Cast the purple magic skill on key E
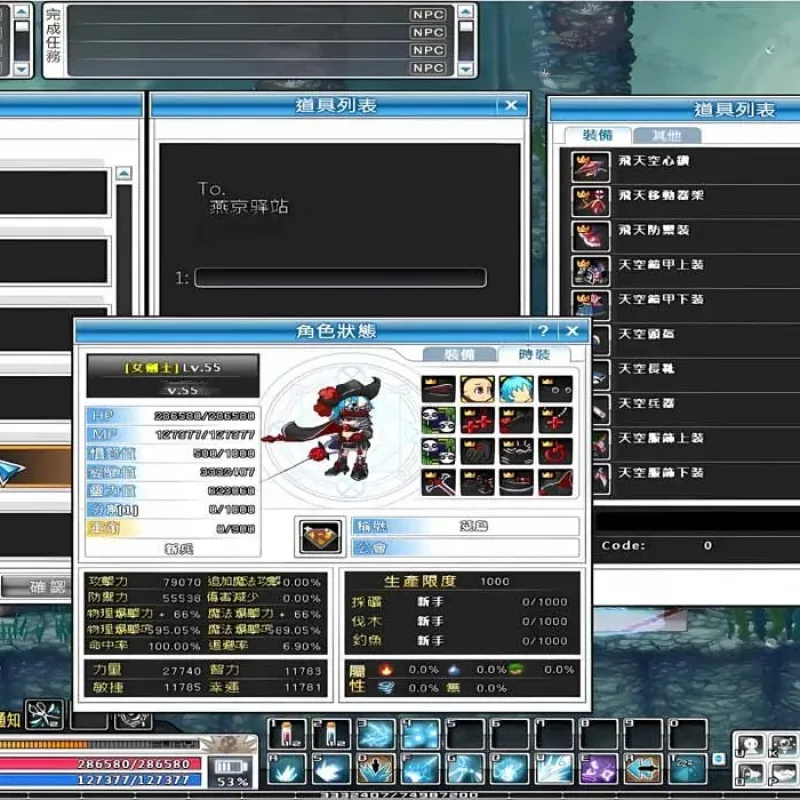 point(597,768)
